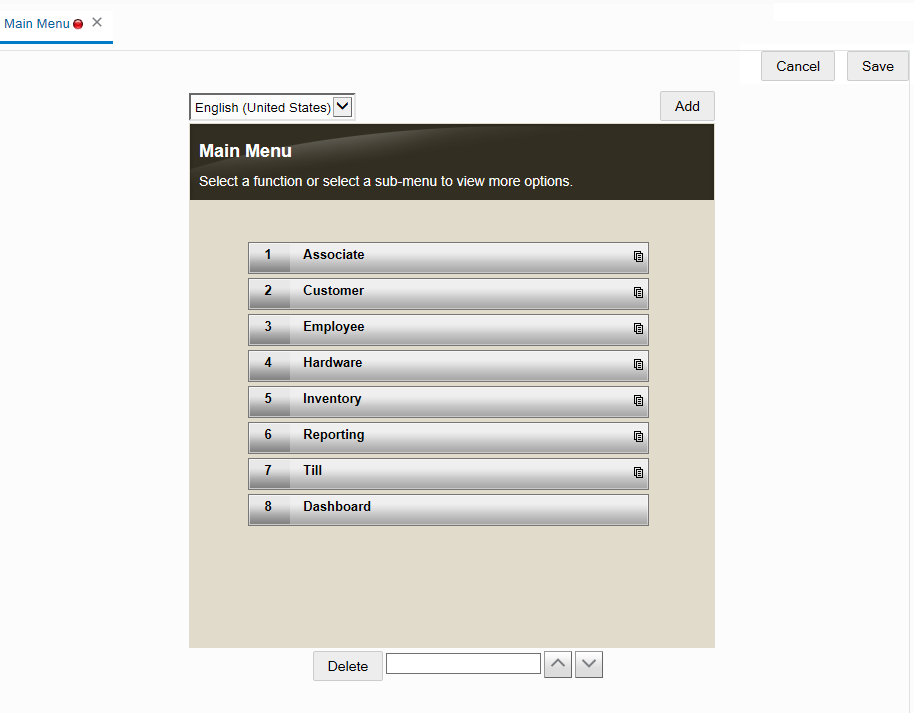Click the copy icon on the Customer row
Screen dimensions: 914x713
point(638,293)
